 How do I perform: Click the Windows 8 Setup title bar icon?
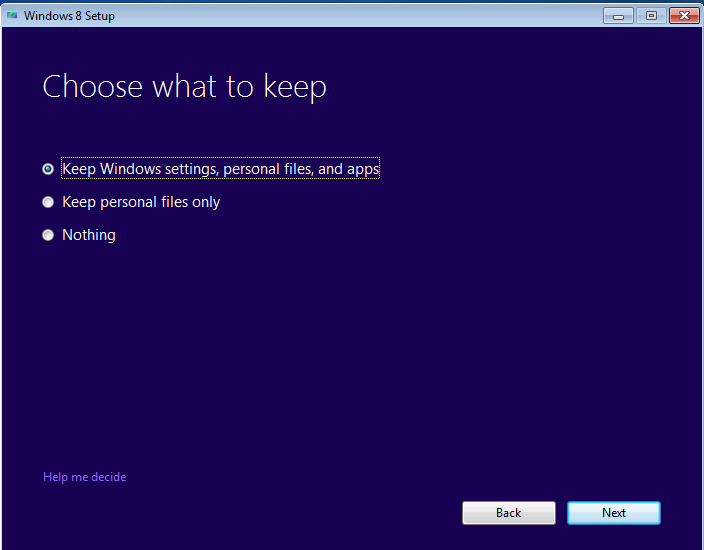(x=12, y=15)
